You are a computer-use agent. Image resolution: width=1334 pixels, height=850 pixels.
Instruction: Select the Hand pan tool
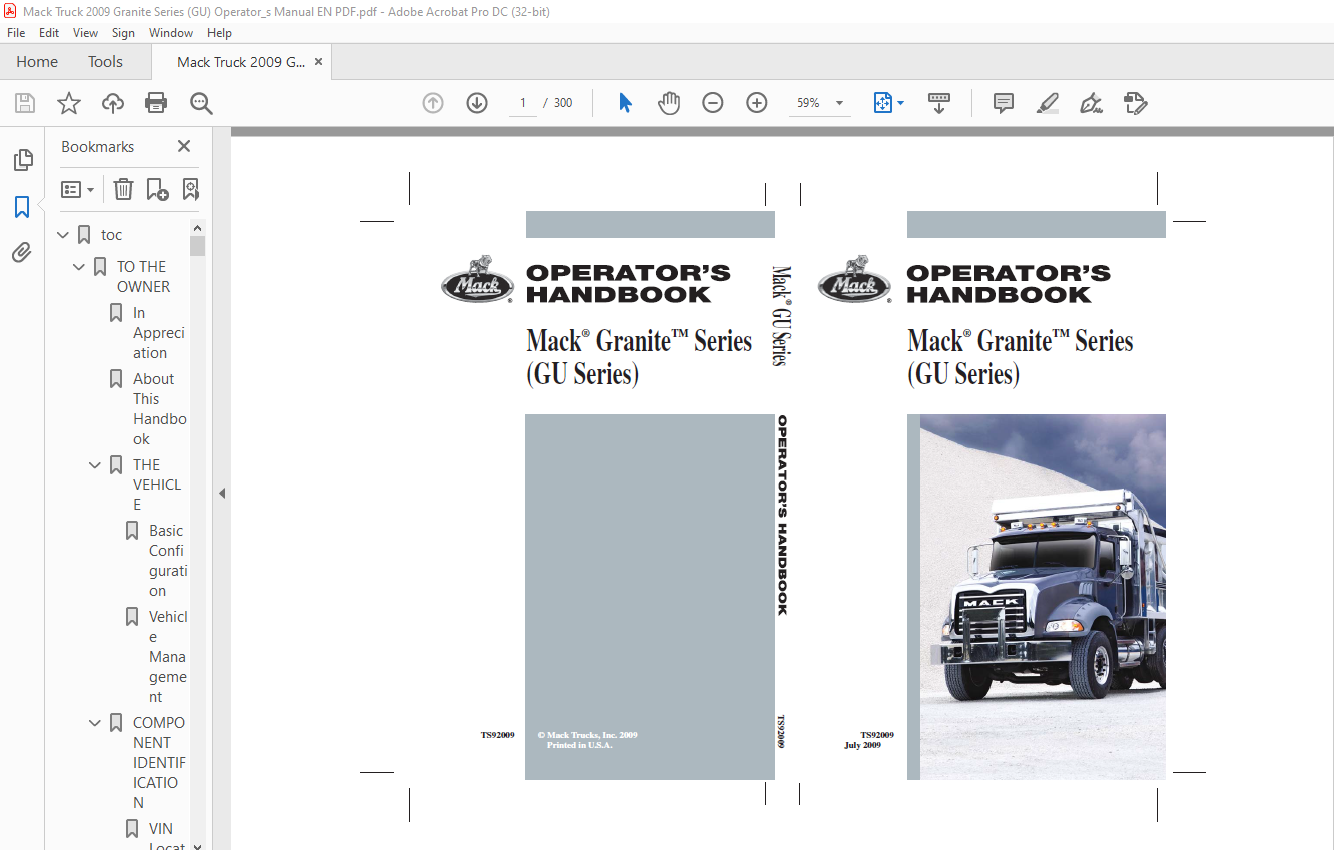point(669,103)
